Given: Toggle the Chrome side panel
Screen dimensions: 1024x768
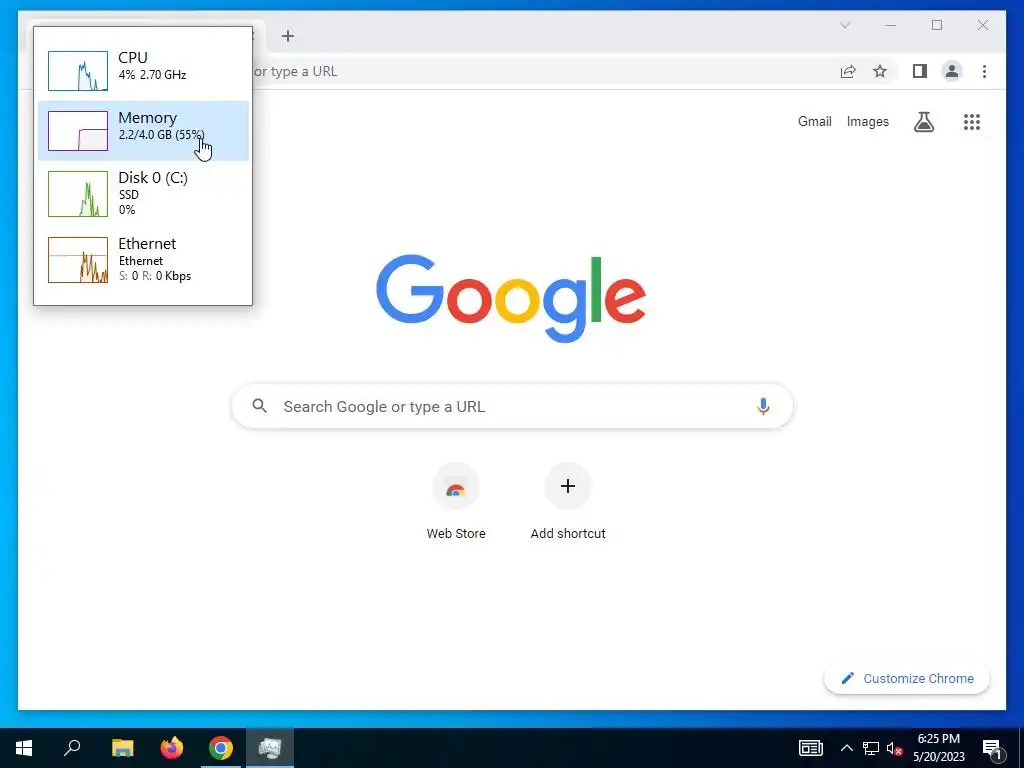Looking at the screenshot, I should (x=920, y=71).
